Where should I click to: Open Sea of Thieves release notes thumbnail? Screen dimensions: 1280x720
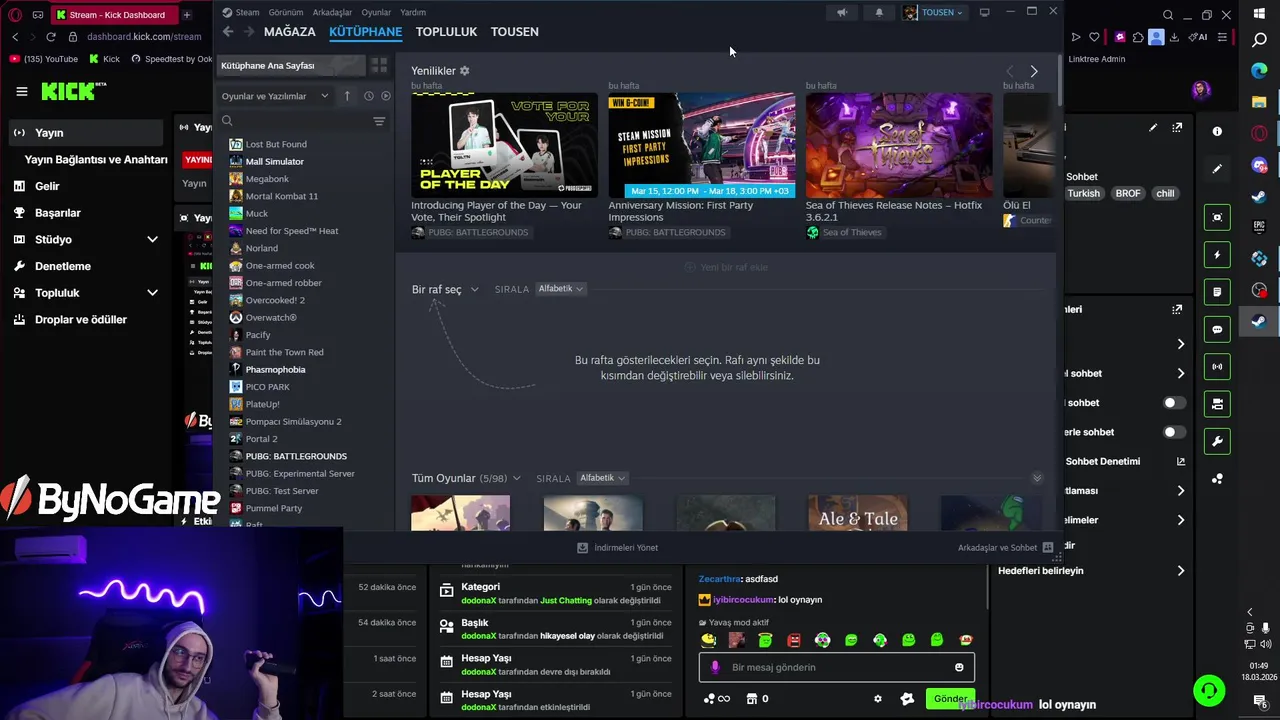(x=899, y=145)
